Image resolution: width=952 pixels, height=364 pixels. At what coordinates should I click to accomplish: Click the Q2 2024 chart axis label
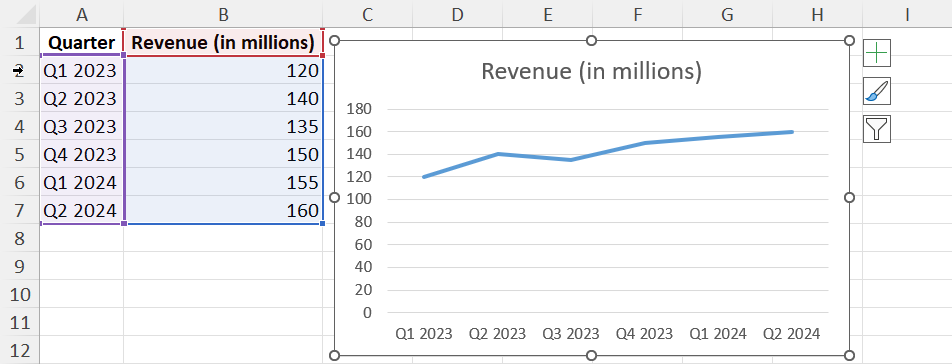pos(792,334)
